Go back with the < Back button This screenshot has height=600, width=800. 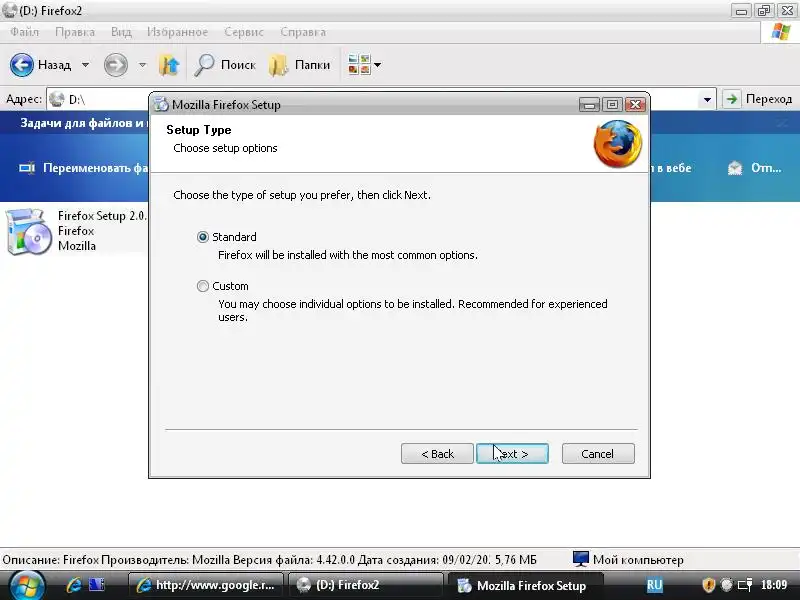[437, 454]
